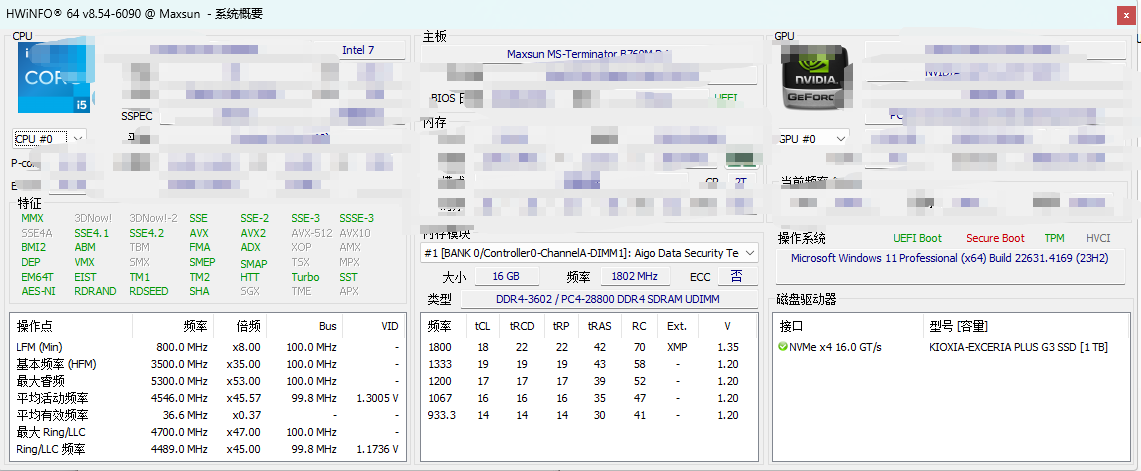Click the tCL column header in memory timings
Image resolution: width=1141 pixels, height=471 pixels.
(482, 326)
